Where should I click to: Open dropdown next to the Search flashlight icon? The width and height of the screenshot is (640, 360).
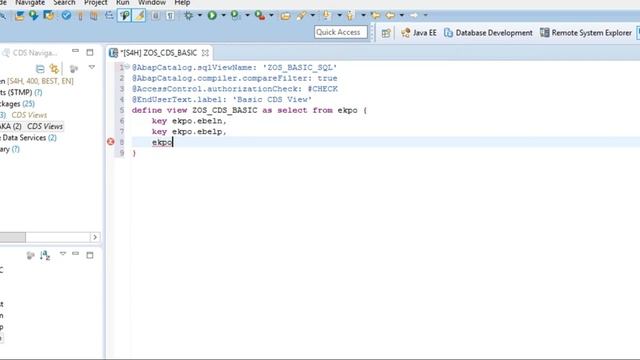point(313,16)
